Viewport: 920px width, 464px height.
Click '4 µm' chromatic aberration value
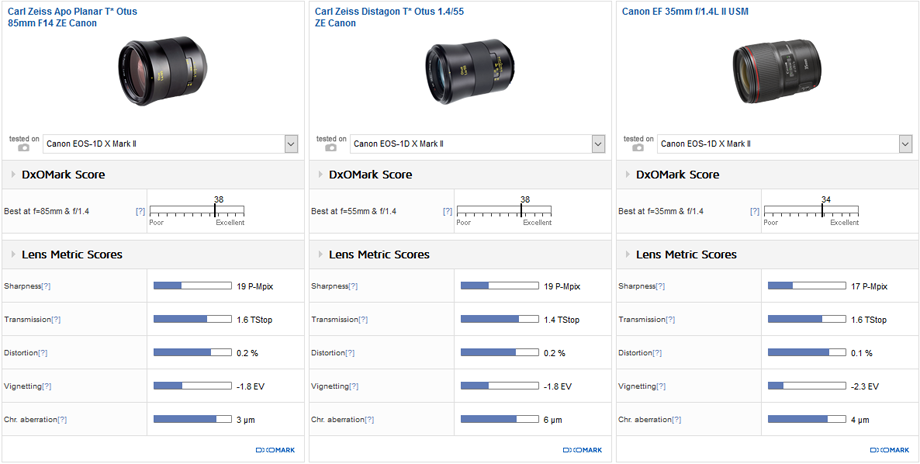pos(860,420)
